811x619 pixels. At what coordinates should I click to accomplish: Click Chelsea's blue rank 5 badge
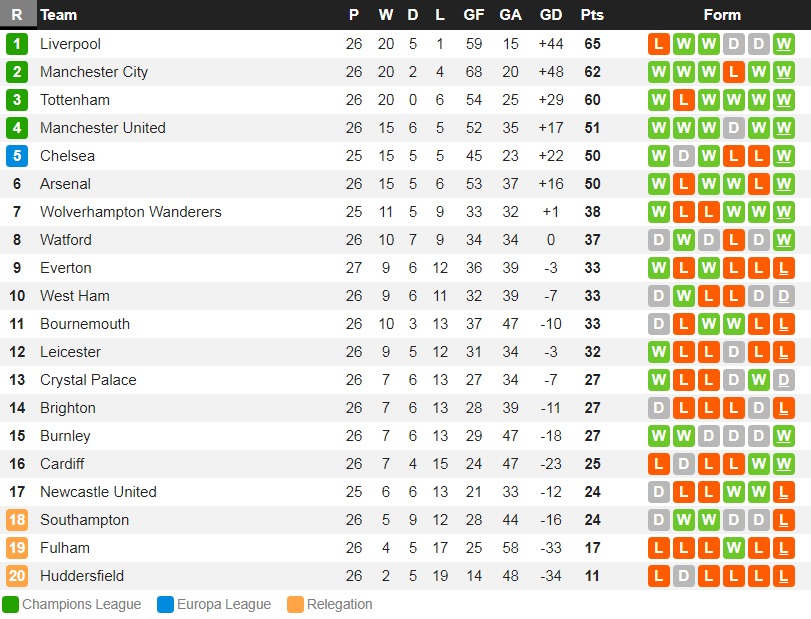[17, 156]
